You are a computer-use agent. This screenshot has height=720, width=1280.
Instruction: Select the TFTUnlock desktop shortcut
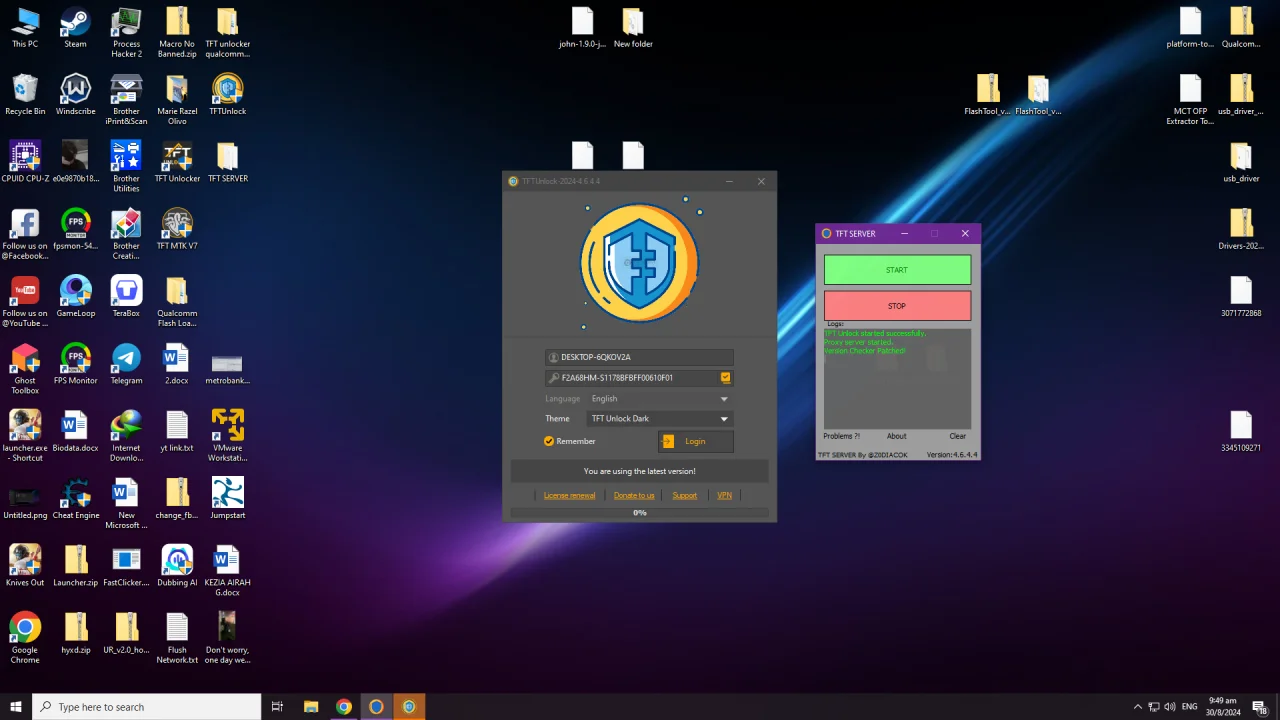tap(227, 95)
